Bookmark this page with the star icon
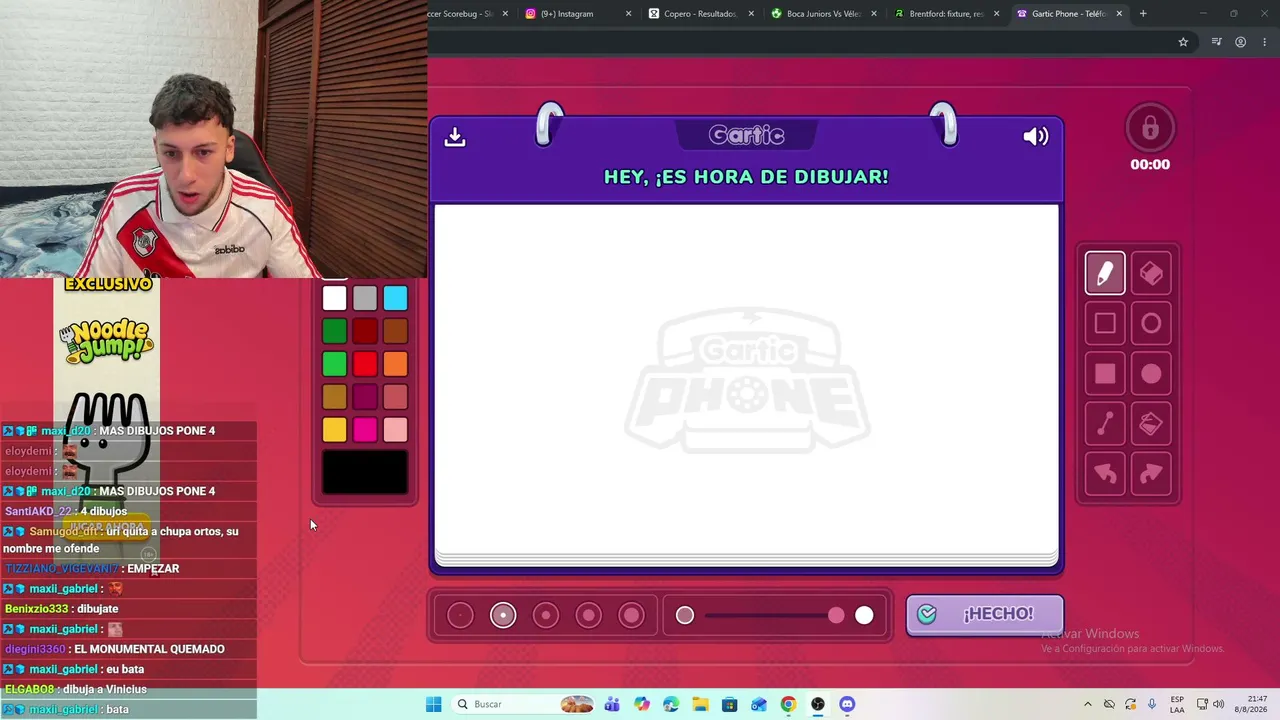 coord(1183,42)
